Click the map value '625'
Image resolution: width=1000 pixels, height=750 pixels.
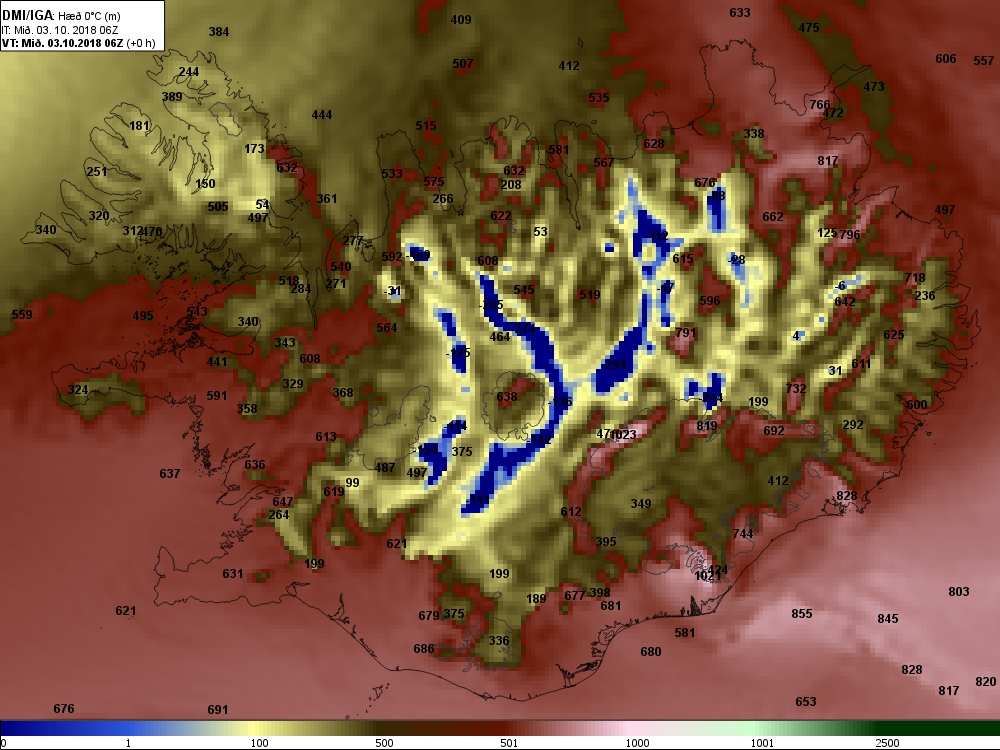(894, 335)
